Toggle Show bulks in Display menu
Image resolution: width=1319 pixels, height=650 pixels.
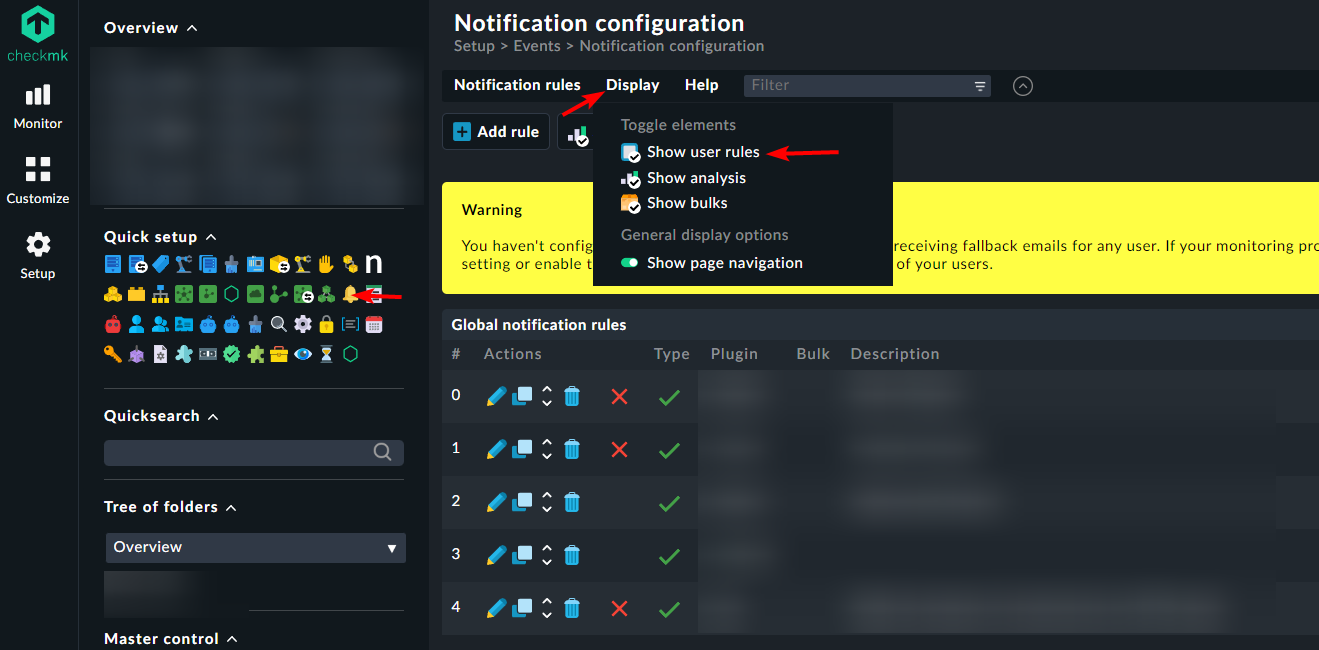click(x=674, y=203)
